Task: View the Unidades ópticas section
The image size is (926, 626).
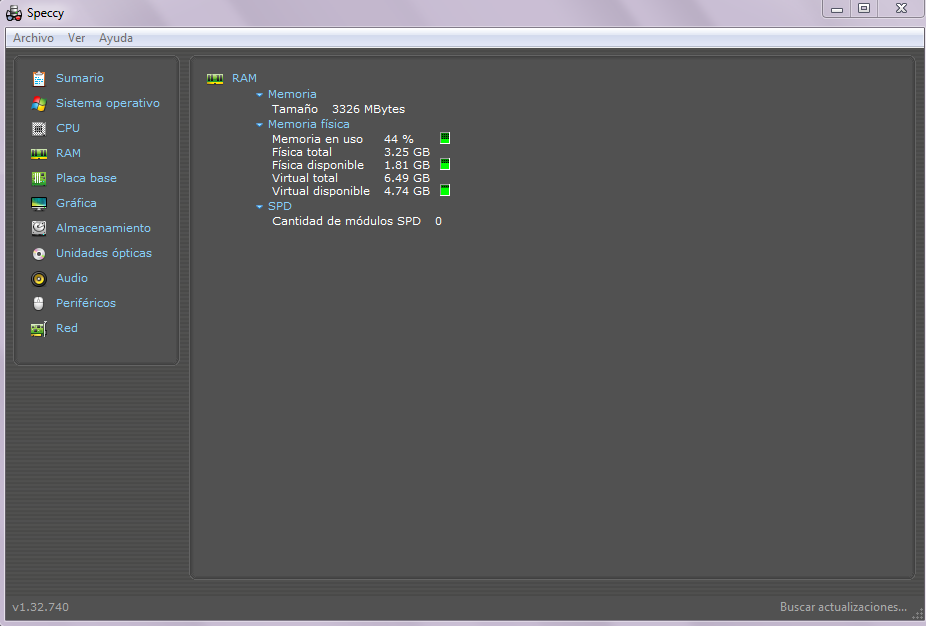Action: (104, 253)
